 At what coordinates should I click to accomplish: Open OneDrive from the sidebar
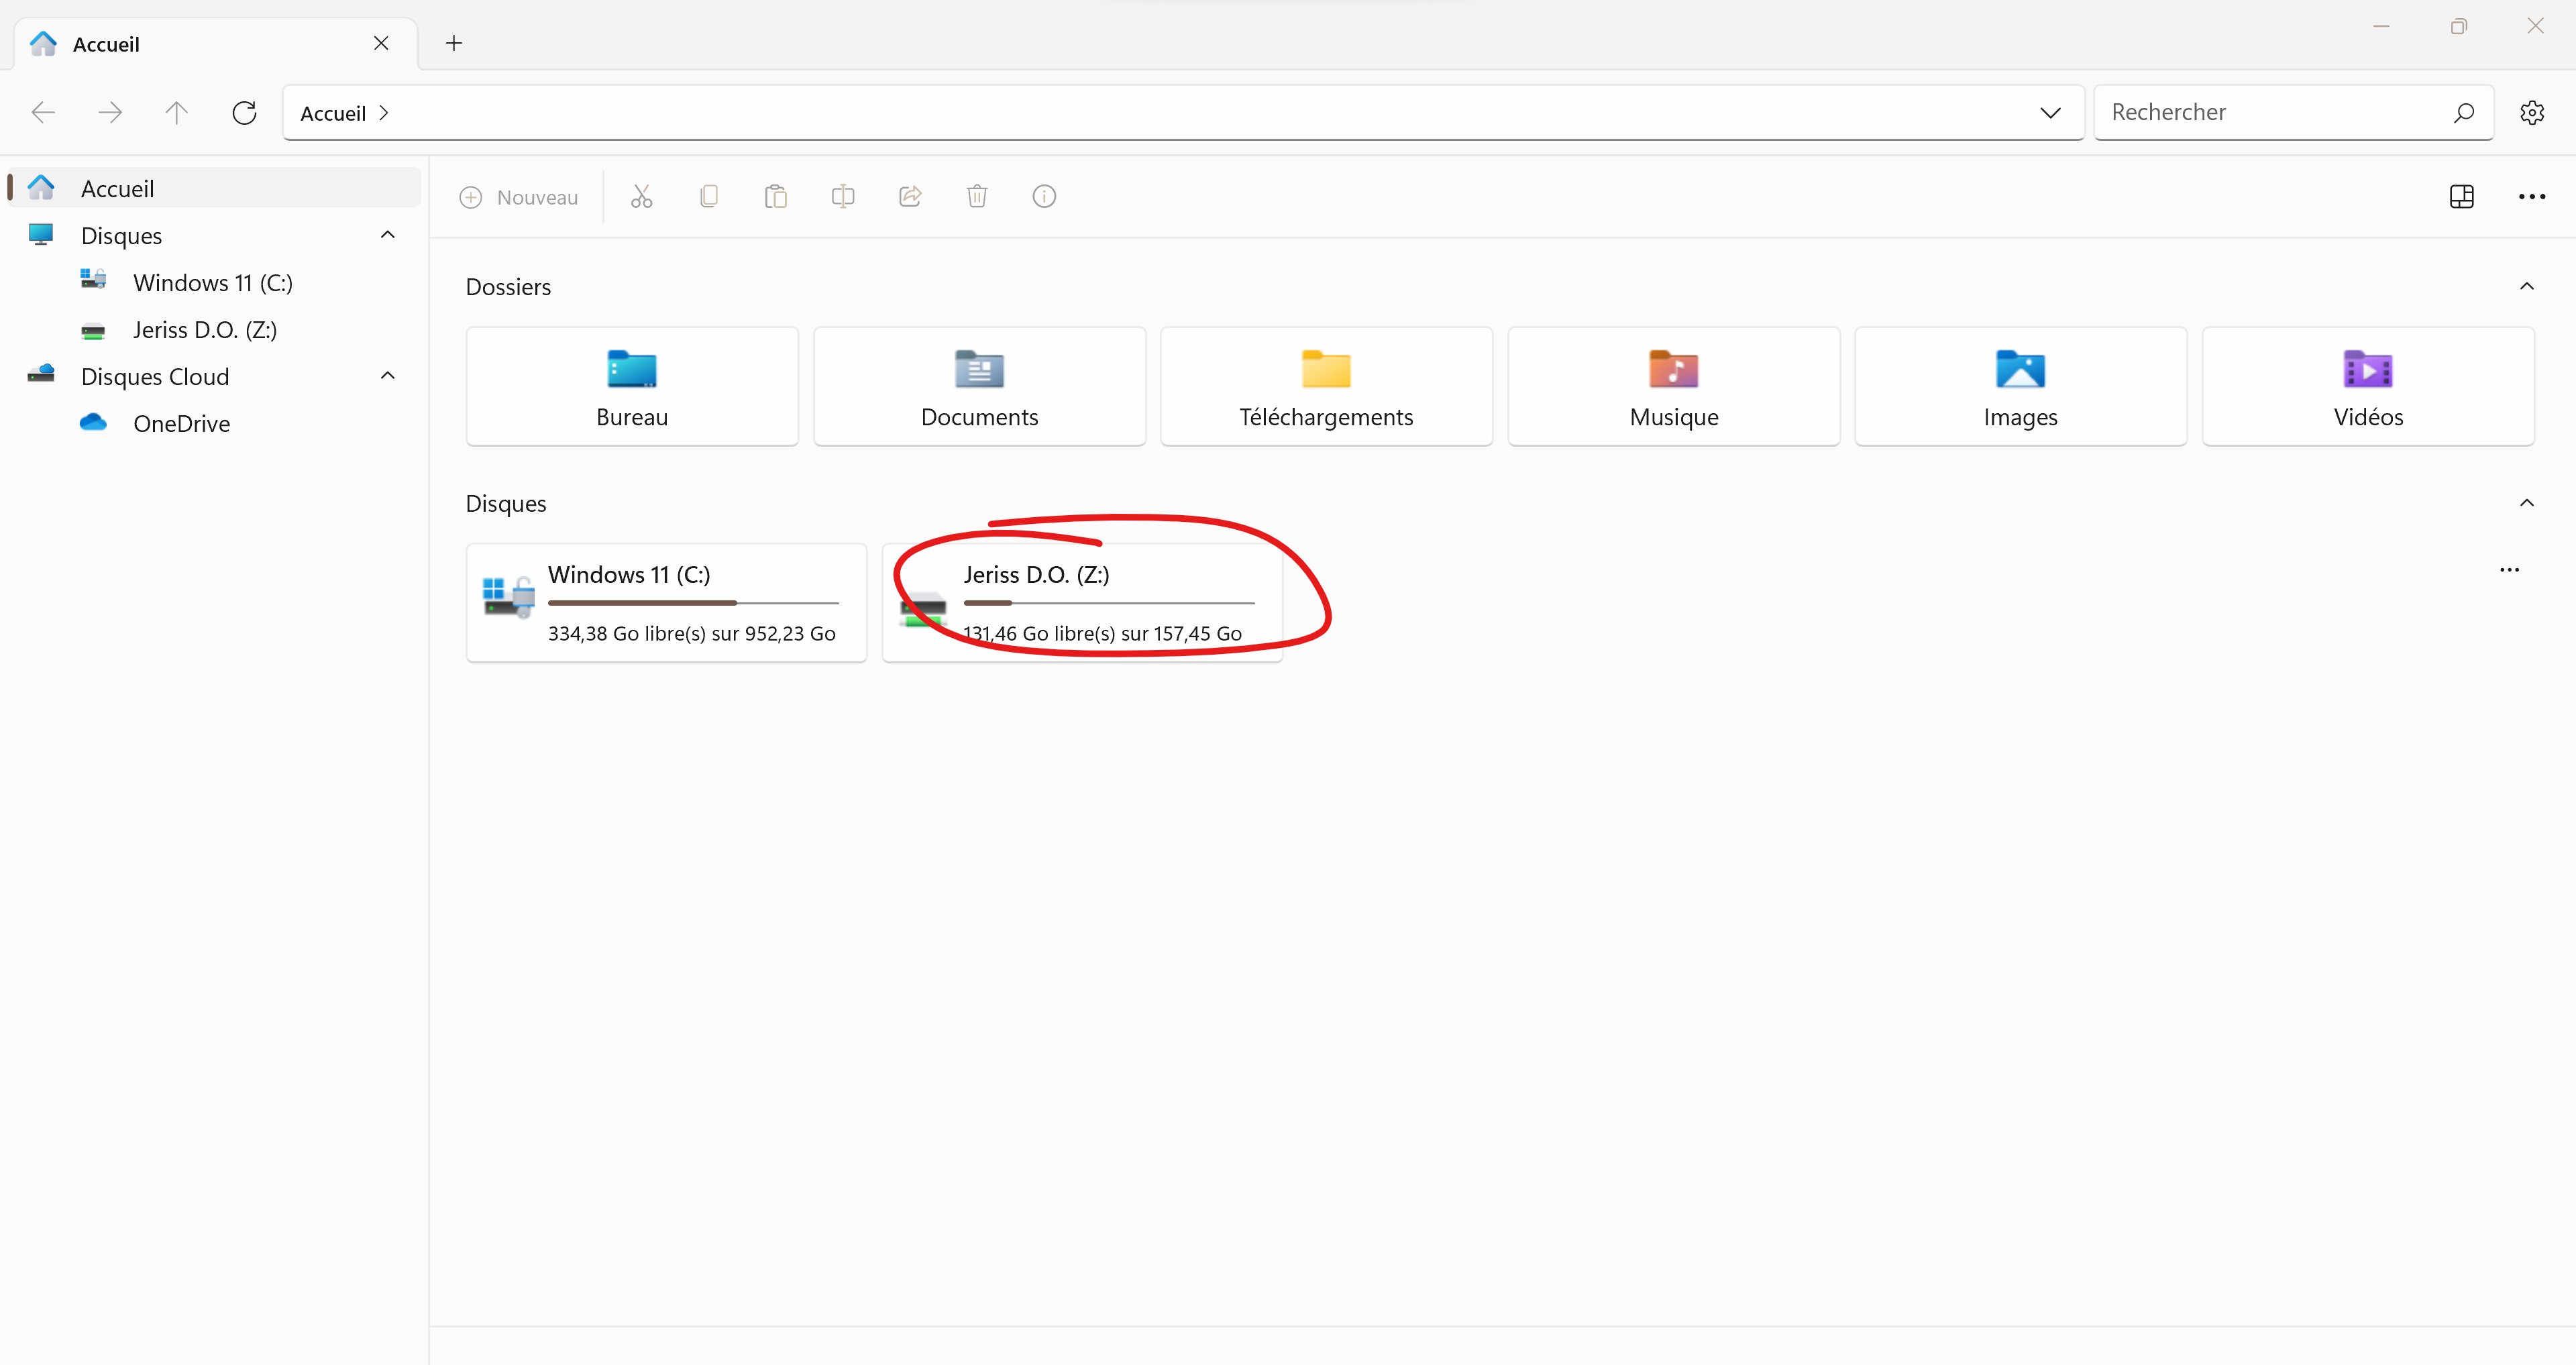(x=182, y=423)
